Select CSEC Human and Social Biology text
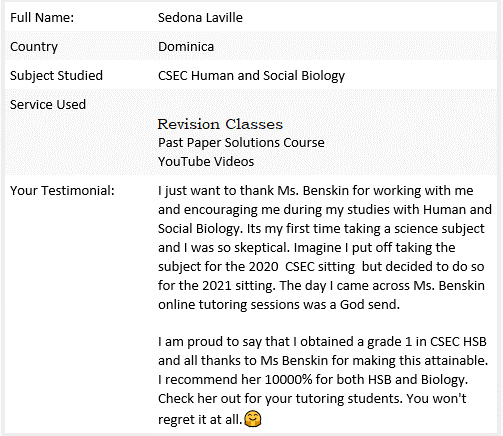The image size is (503, 436). pyautogui.click(x=251, y=76)
